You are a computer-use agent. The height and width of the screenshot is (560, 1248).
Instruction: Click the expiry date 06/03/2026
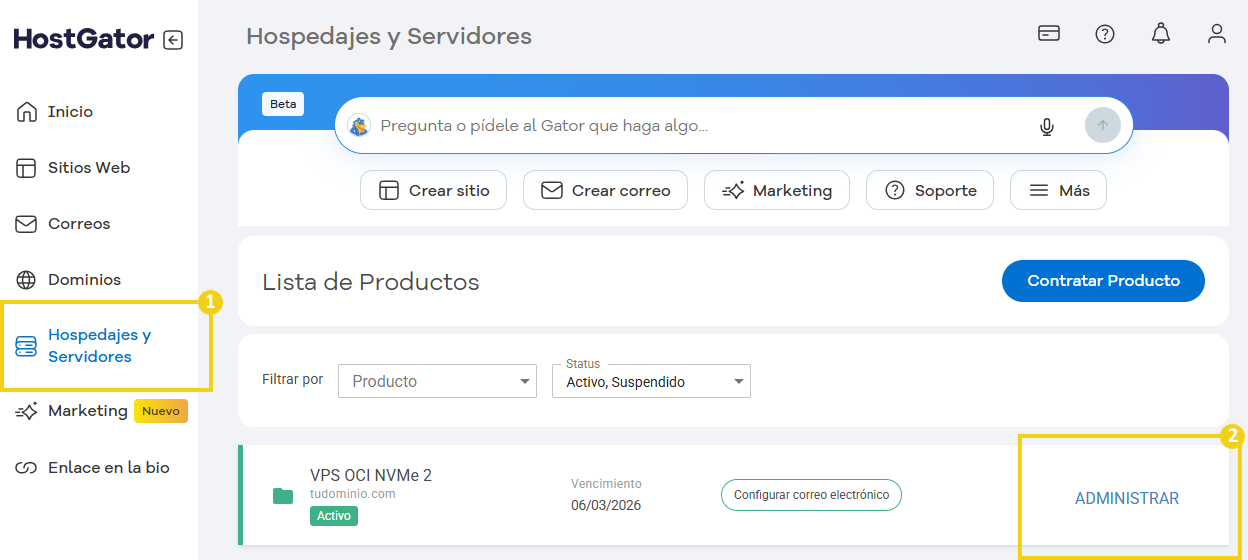click(606, 505)
